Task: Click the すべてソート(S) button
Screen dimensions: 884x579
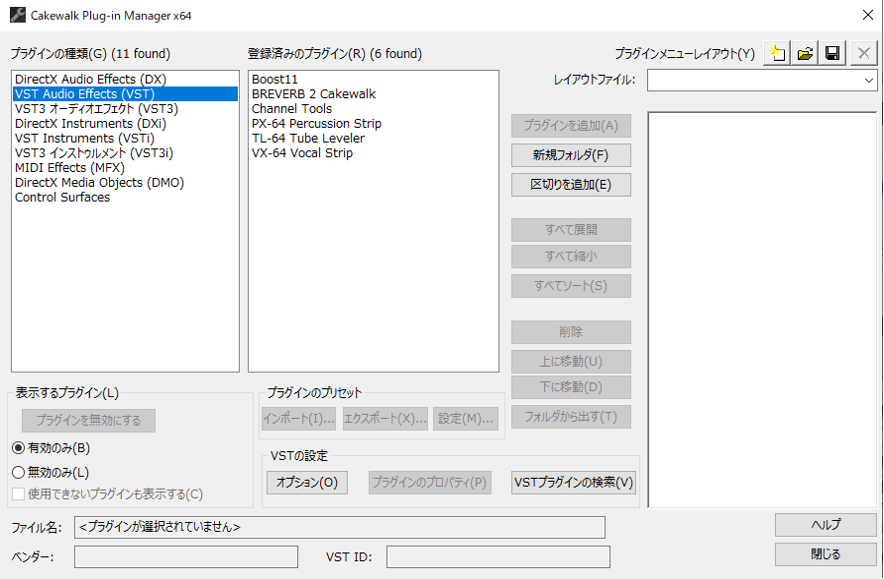Action: 571,286
